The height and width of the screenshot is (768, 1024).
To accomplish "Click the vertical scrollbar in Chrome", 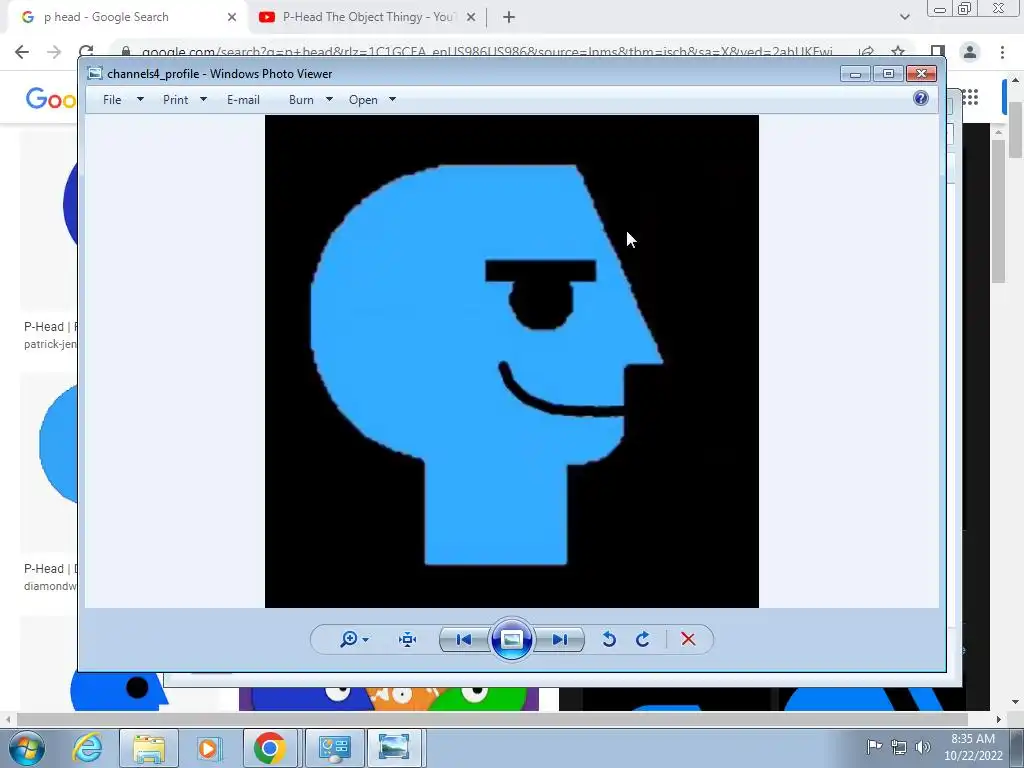I will [x=1016, y=131].
